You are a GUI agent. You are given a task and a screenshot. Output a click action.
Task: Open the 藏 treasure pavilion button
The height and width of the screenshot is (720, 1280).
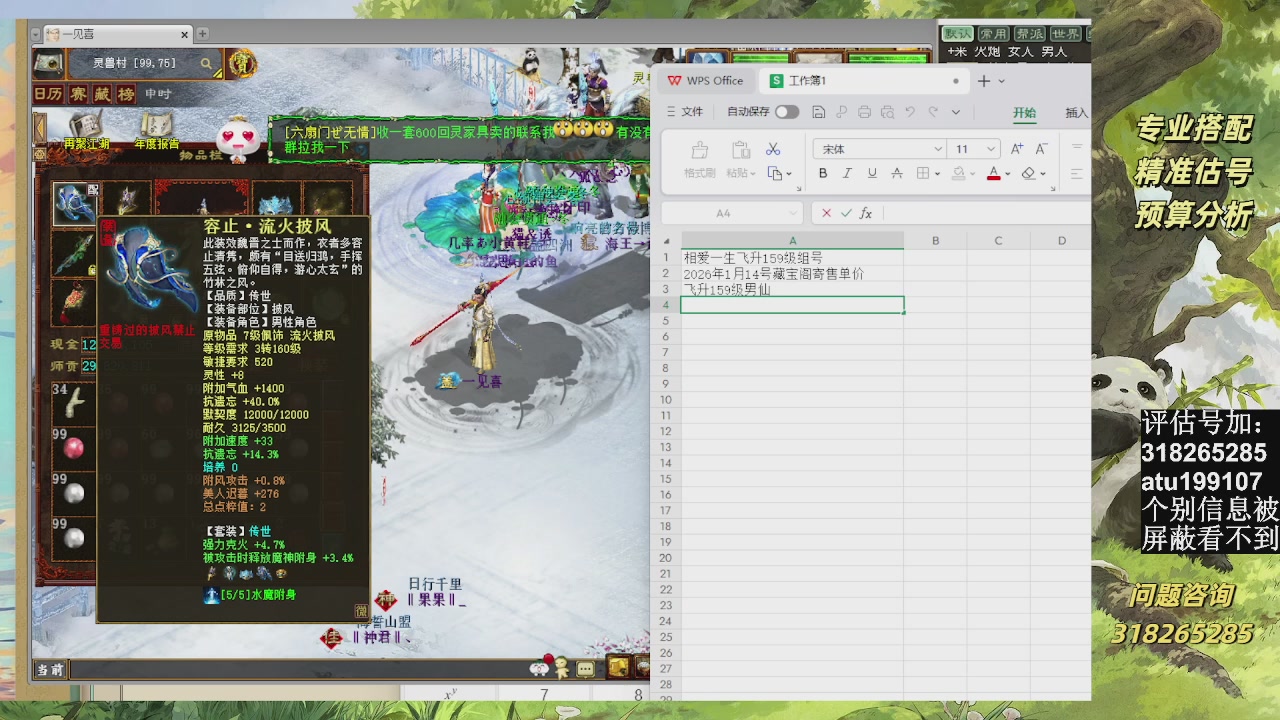click(x=102, y=94)
